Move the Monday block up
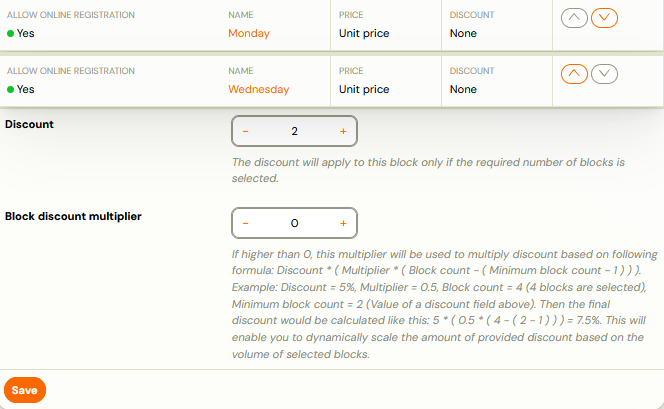The width and height of the screenshot is (664, 409). point(574,18)
